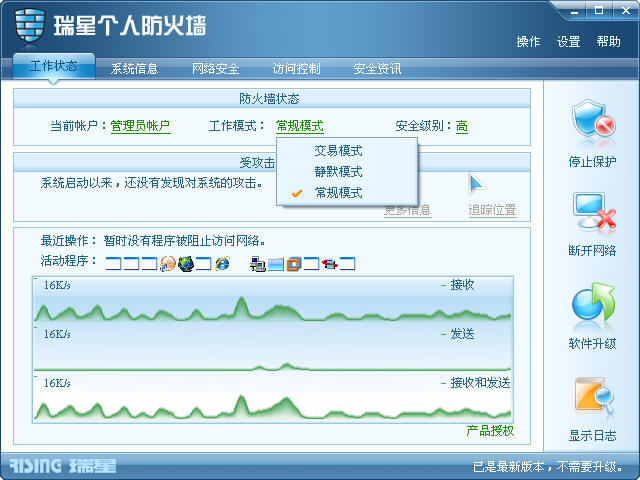640x480 pixels.
Task: Click the 接收 traffic graph
Action: coord(273,300)
